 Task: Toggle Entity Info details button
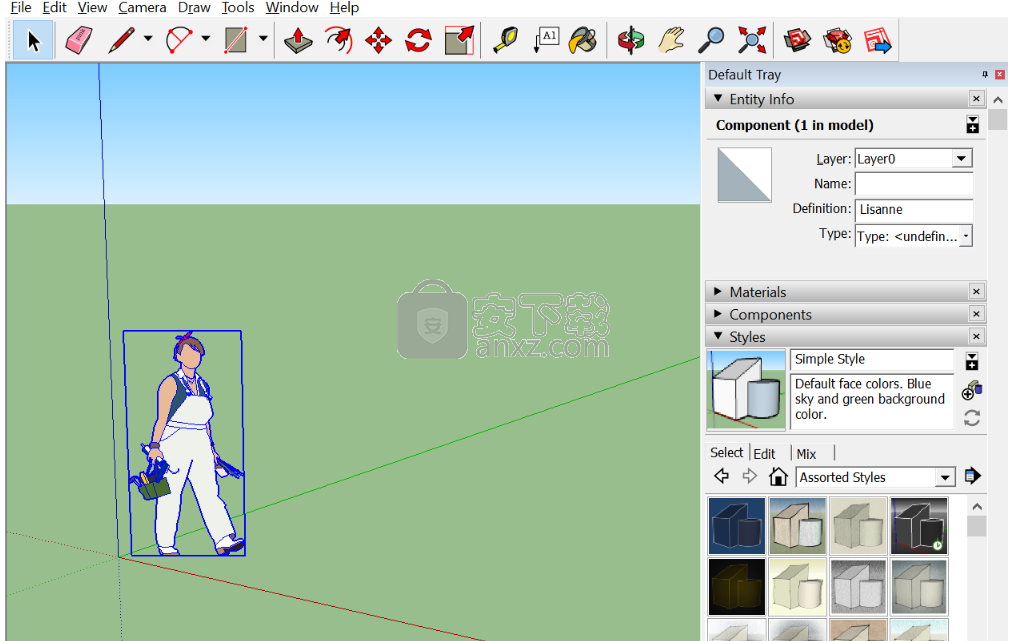pyautogui.click(x=973, y=125)
